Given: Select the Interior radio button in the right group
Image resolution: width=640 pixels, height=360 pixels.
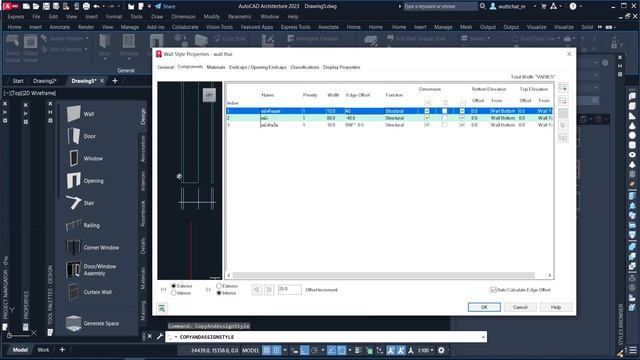Looking at the screenshot, I should 219,293.
